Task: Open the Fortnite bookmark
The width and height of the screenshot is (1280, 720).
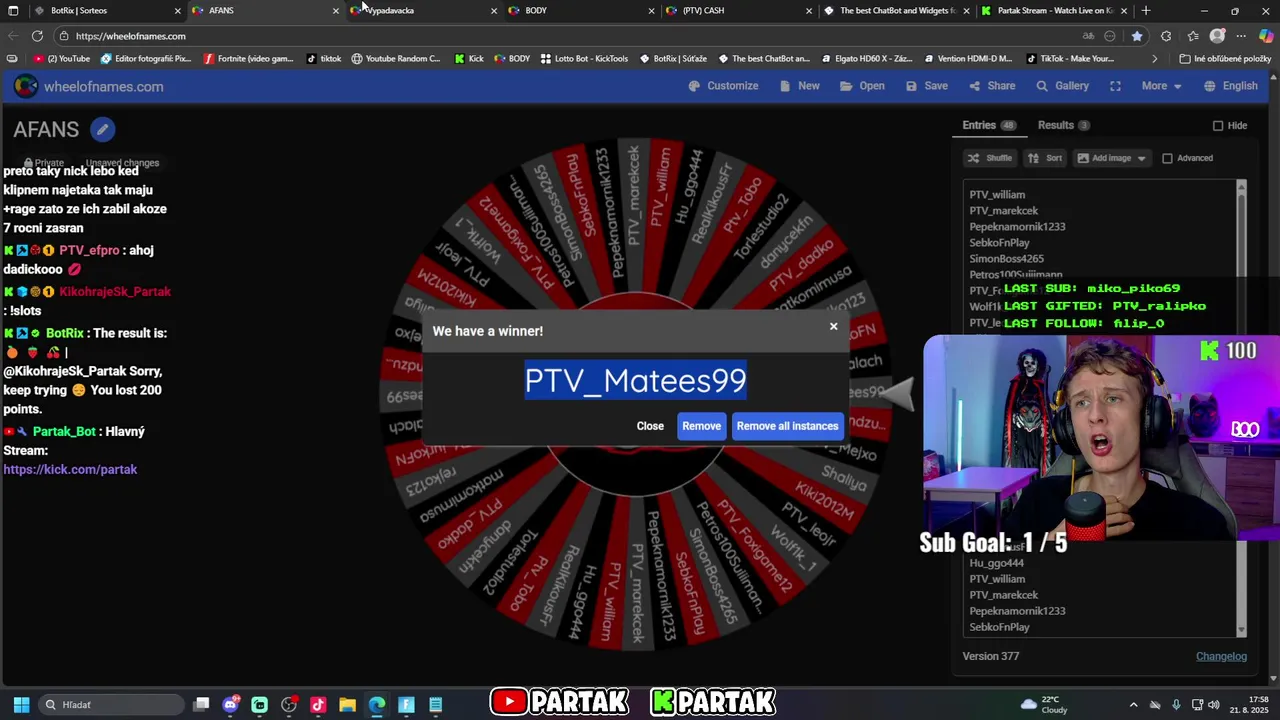Action: (248, 59)
